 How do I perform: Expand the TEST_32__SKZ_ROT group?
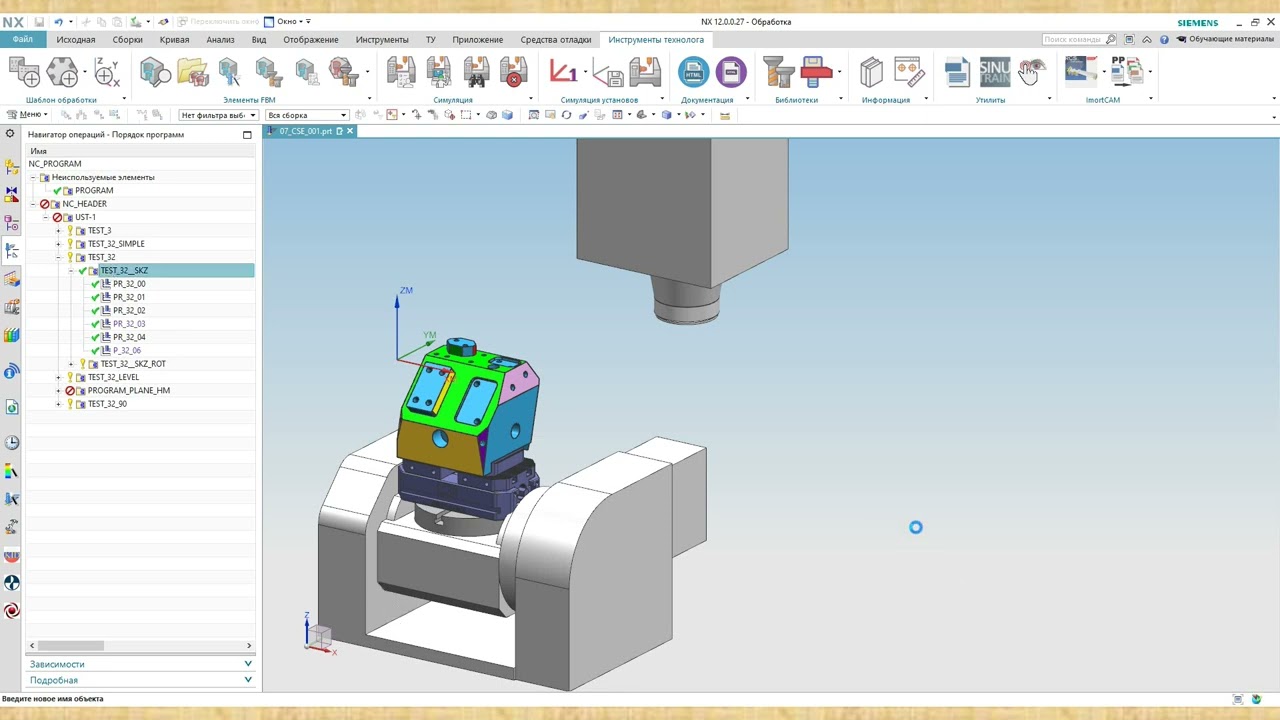point(71,364)
